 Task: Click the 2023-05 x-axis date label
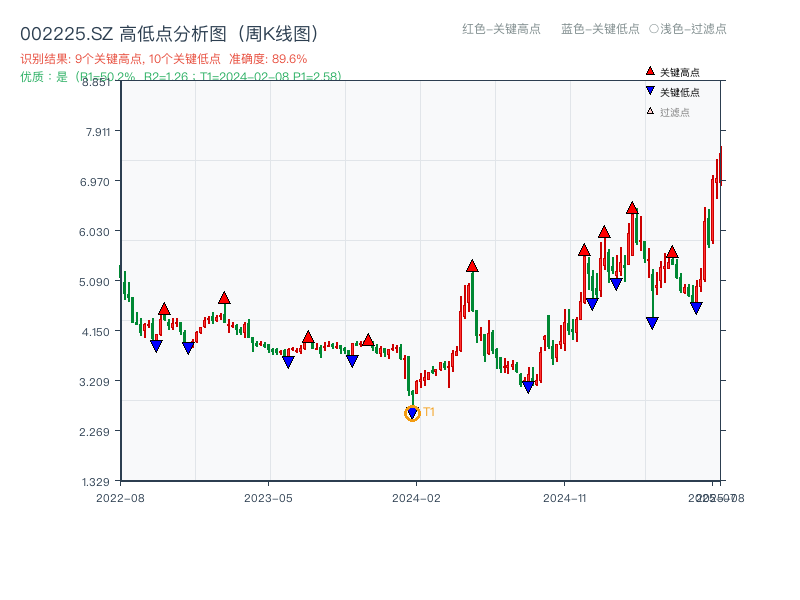pyautogui.click(x=268, y=498)
